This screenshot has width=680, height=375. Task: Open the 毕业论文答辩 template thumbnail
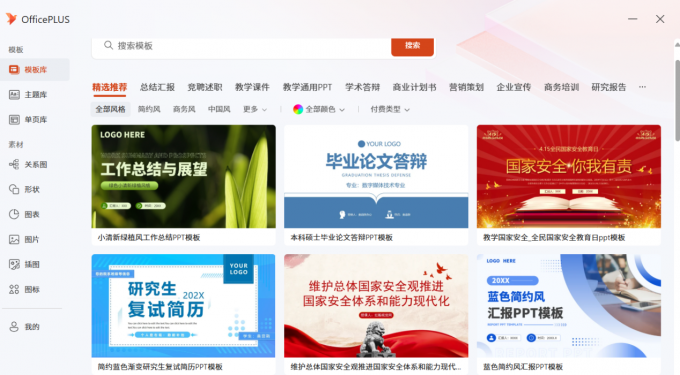(x=376, y=176)
